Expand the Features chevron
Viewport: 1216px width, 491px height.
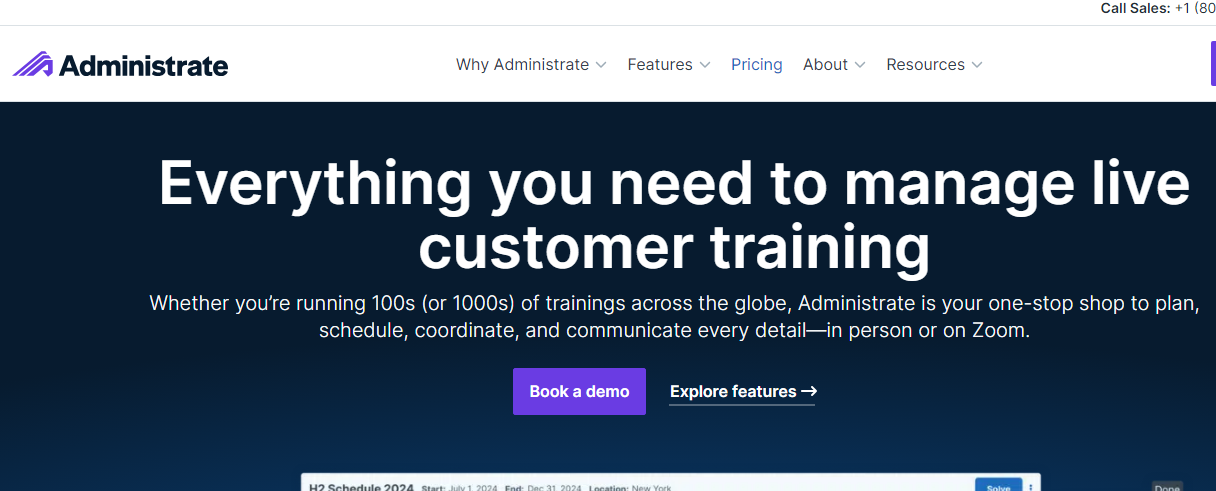tap(705, 65)
